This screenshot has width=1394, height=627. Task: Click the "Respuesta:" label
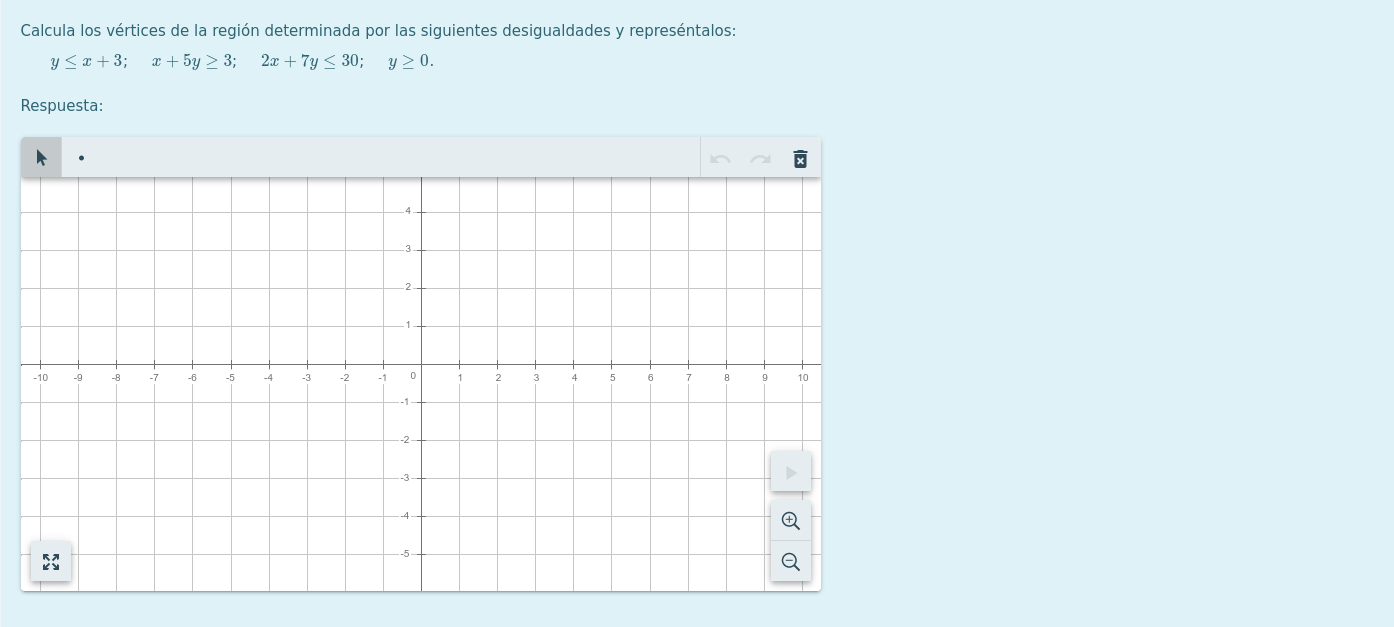[x=62, y=106]
